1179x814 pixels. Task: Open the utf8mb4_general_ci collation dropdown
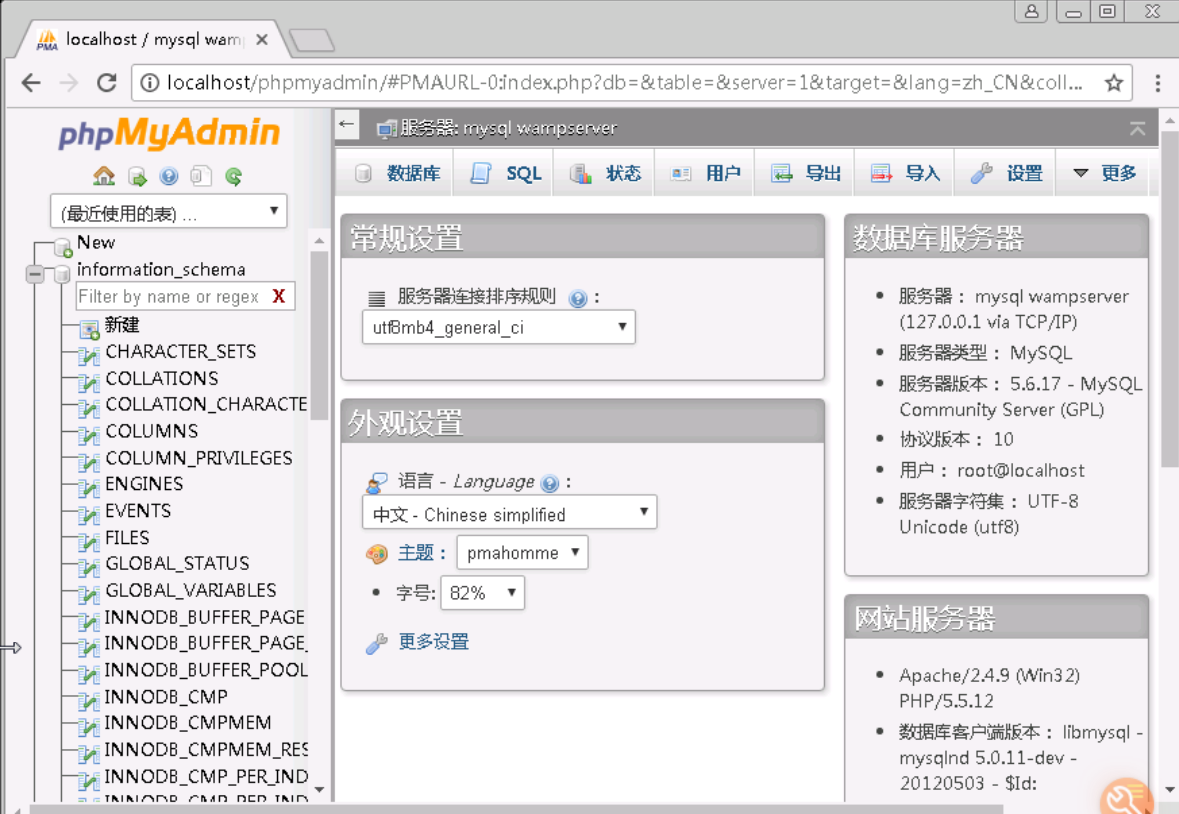pyautogui.click(x=499, y=327)
